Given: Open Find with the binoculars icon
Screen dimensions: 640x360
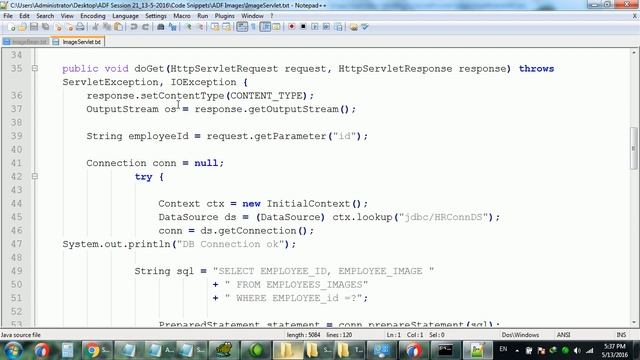Looking at the screenshot, I should click(x=160, y=27).
